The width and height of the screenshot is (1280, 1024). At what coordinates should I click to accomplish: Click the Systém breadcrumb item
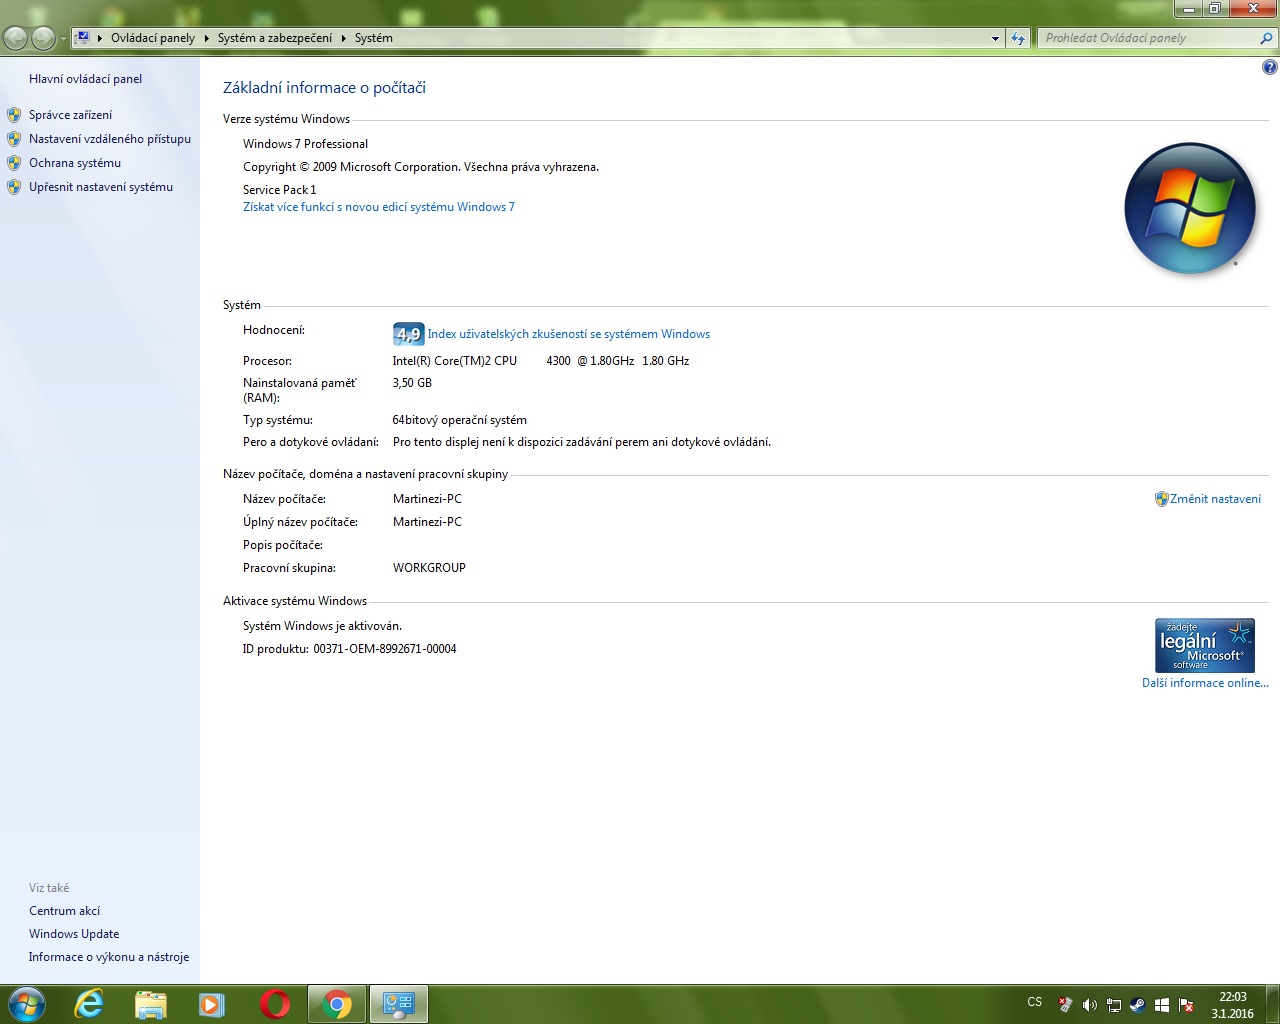(374, 38)
